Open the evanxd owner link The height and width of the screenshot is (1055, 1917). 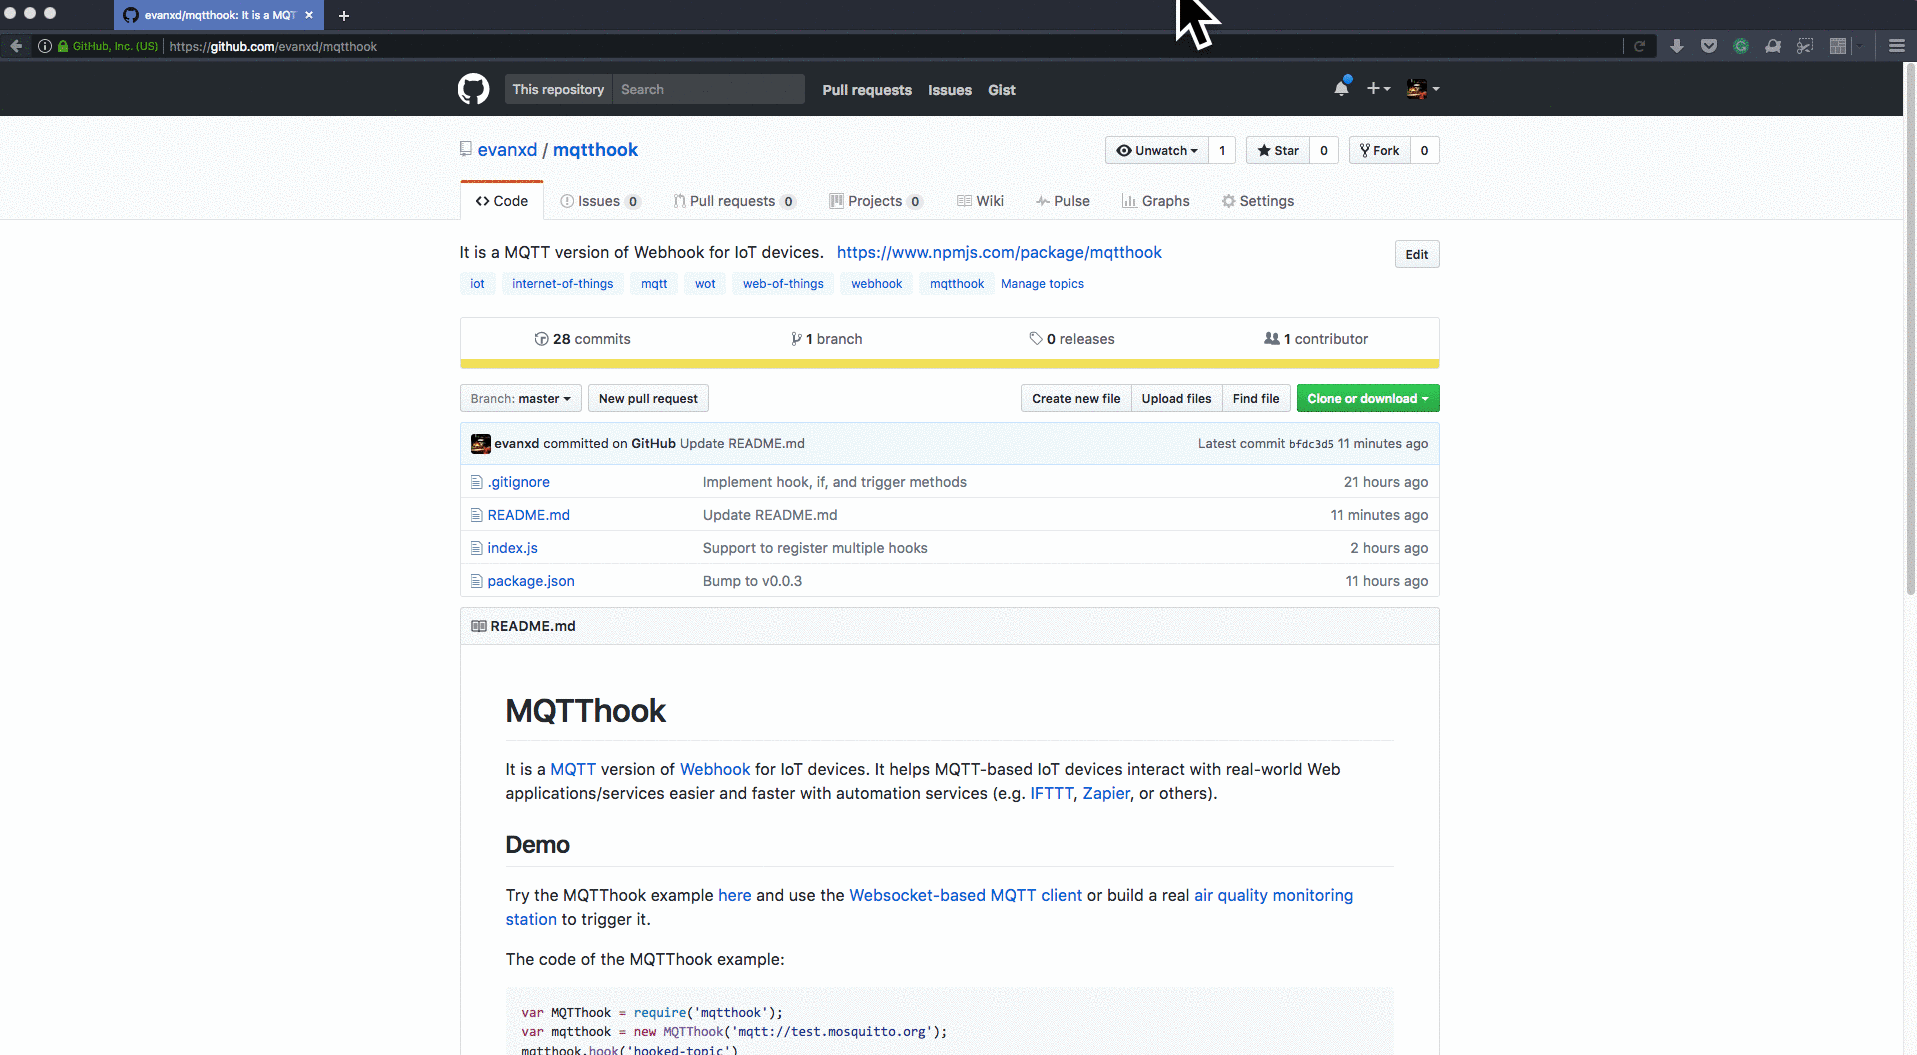507,150
